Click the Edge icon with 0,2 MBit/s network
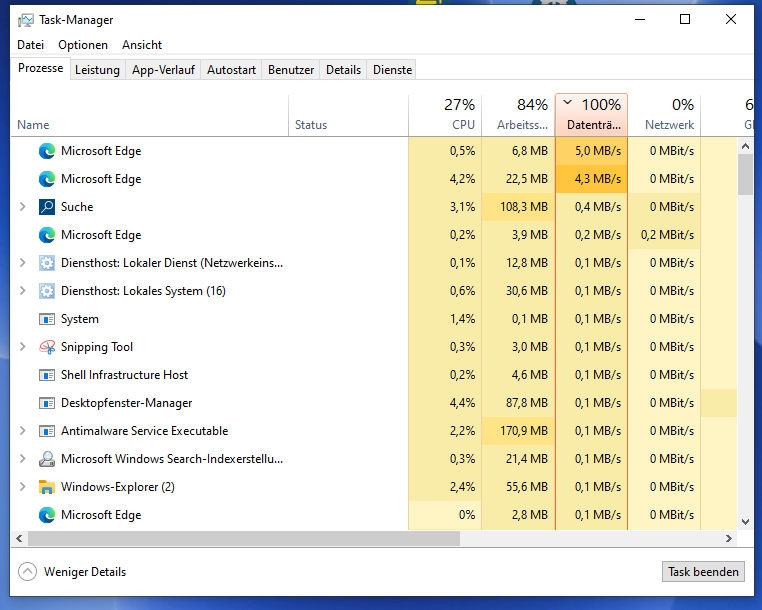Viewport: 762px width, 610px height. 47,235
